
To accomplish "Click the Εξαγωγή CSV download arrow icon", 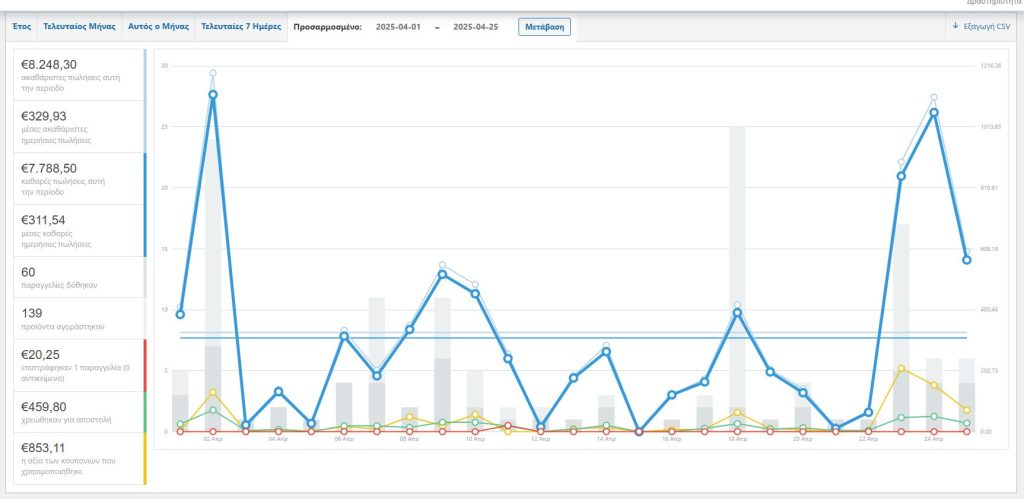I will [955, 26].
